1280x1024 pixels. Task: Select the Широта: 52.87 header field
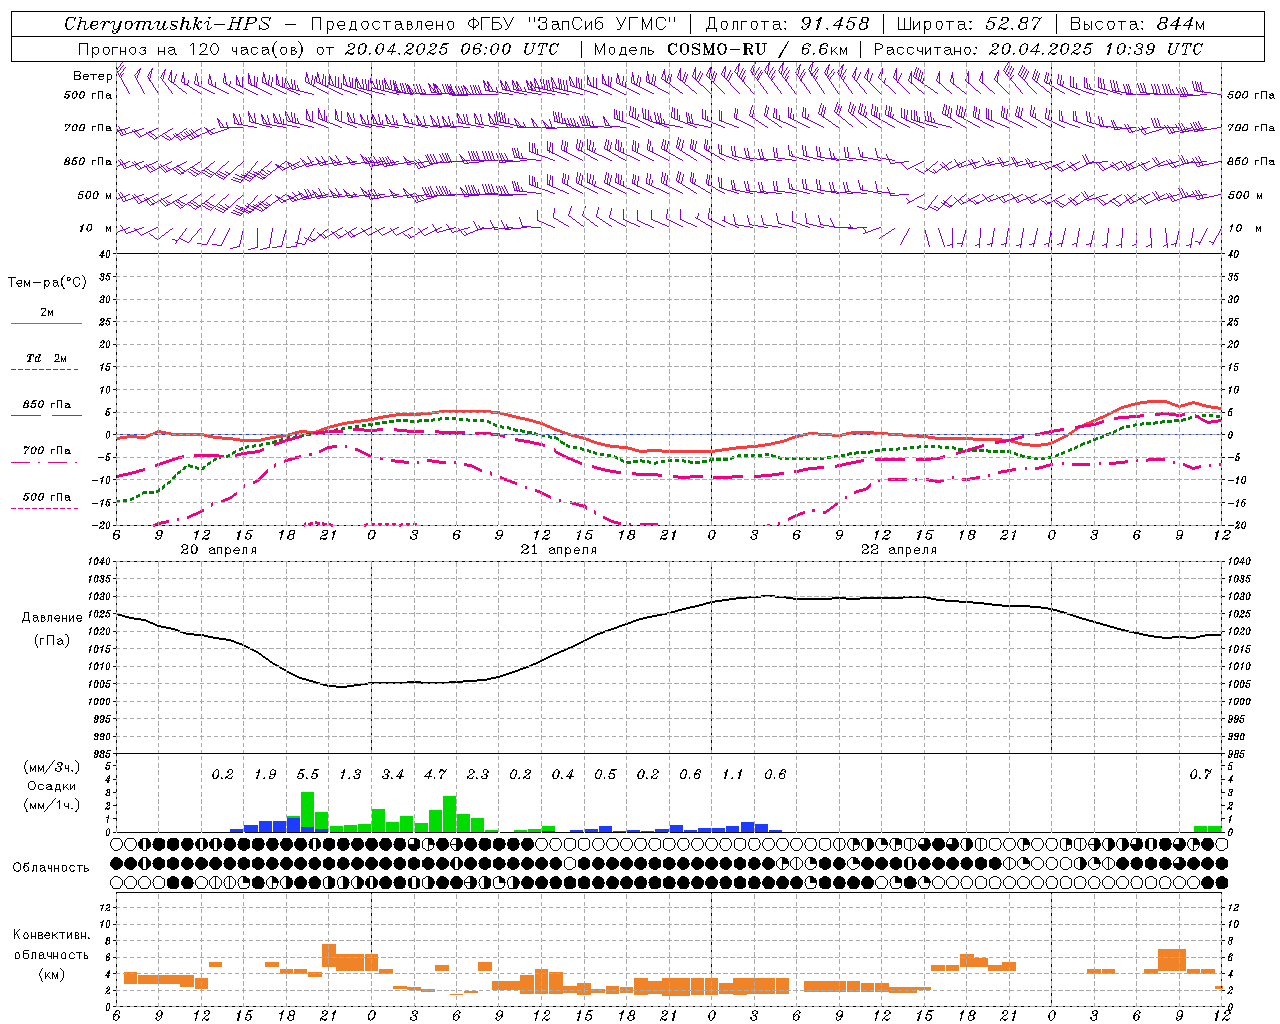click(x=969, y=24)
